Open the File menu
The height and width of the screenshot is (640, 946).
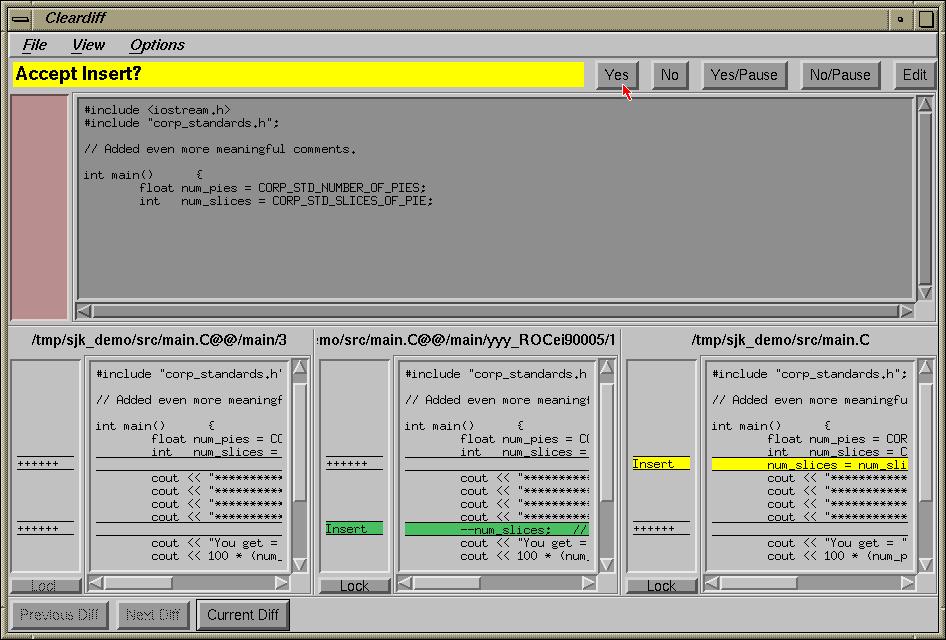[x=35, y=45]
